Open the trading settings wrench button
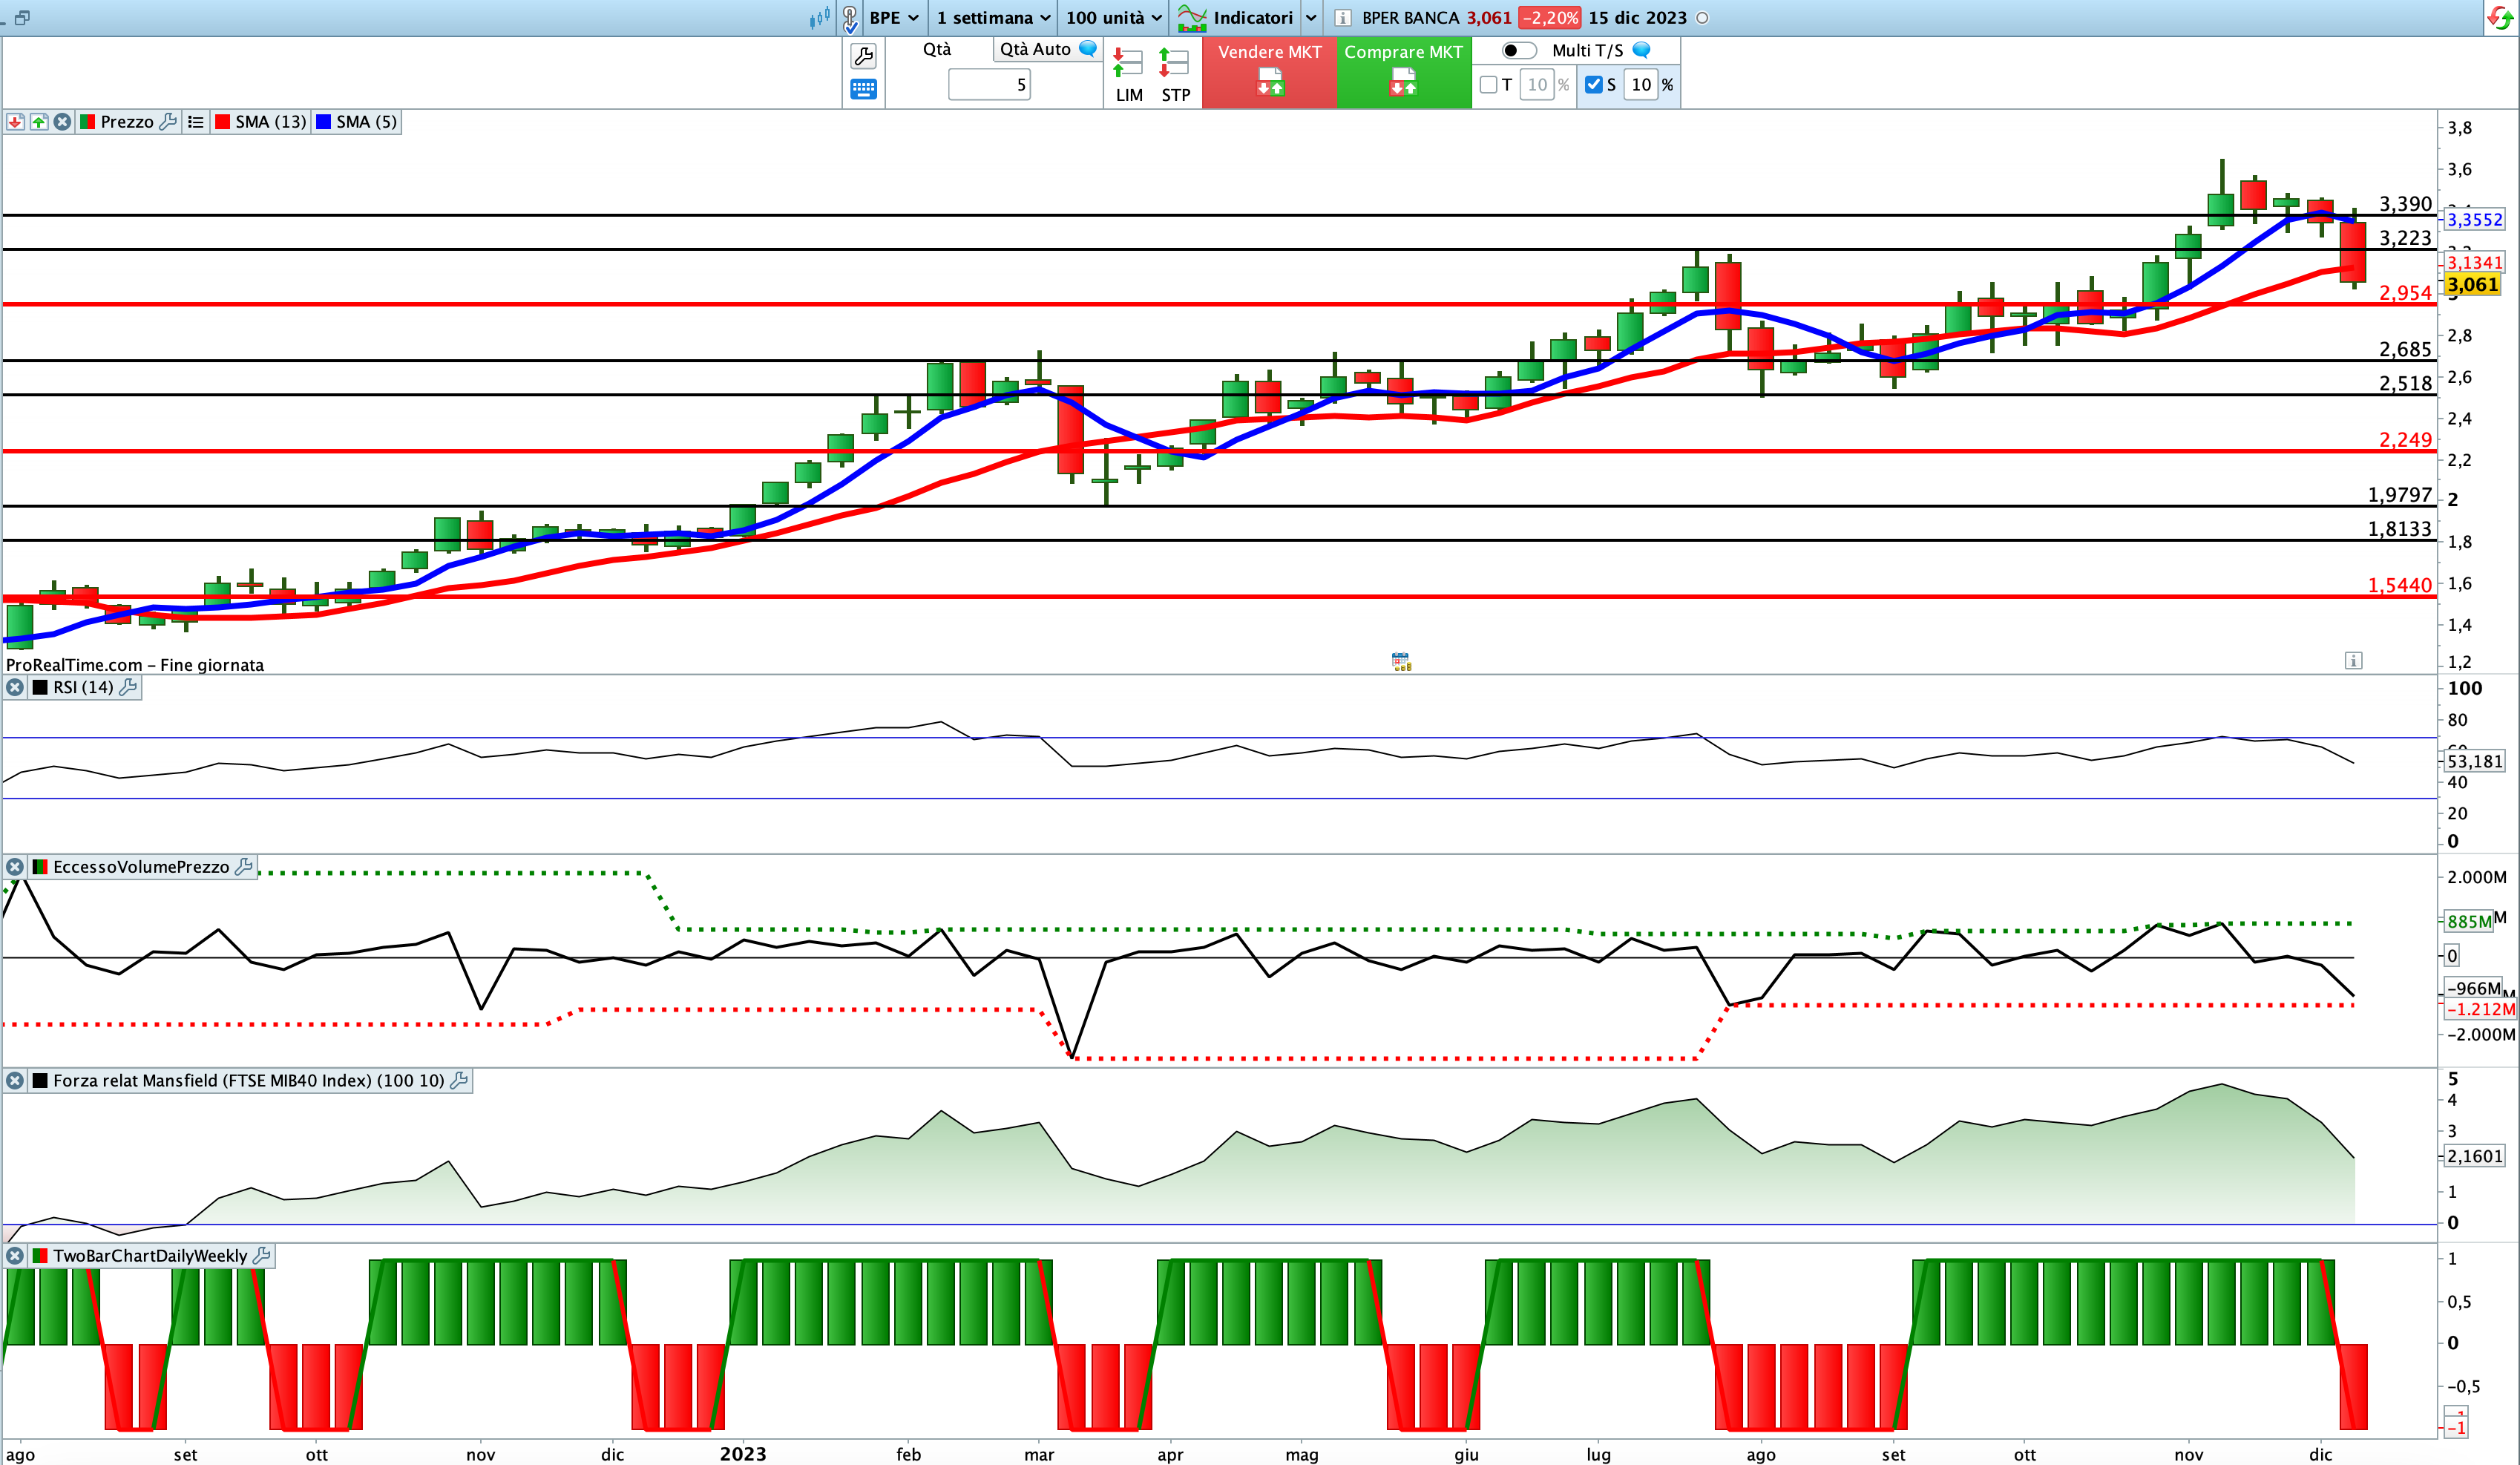The image size is (2520, 1465). [863, 56]
